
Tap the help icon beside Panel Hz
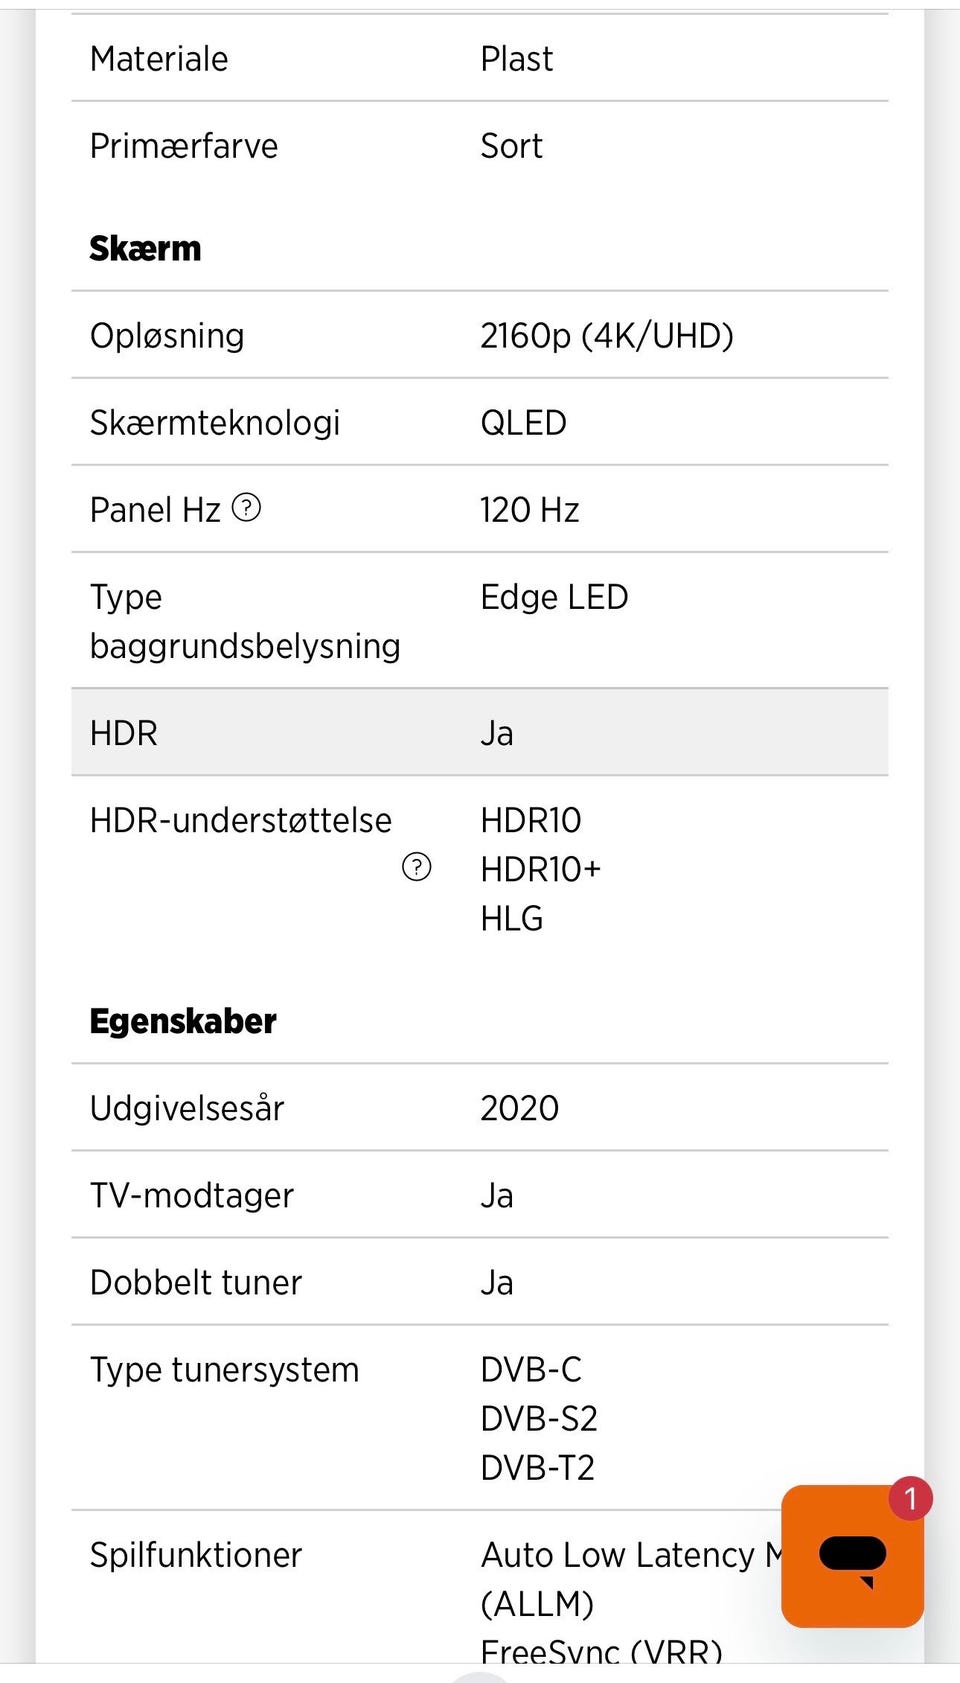pos(246,508)
